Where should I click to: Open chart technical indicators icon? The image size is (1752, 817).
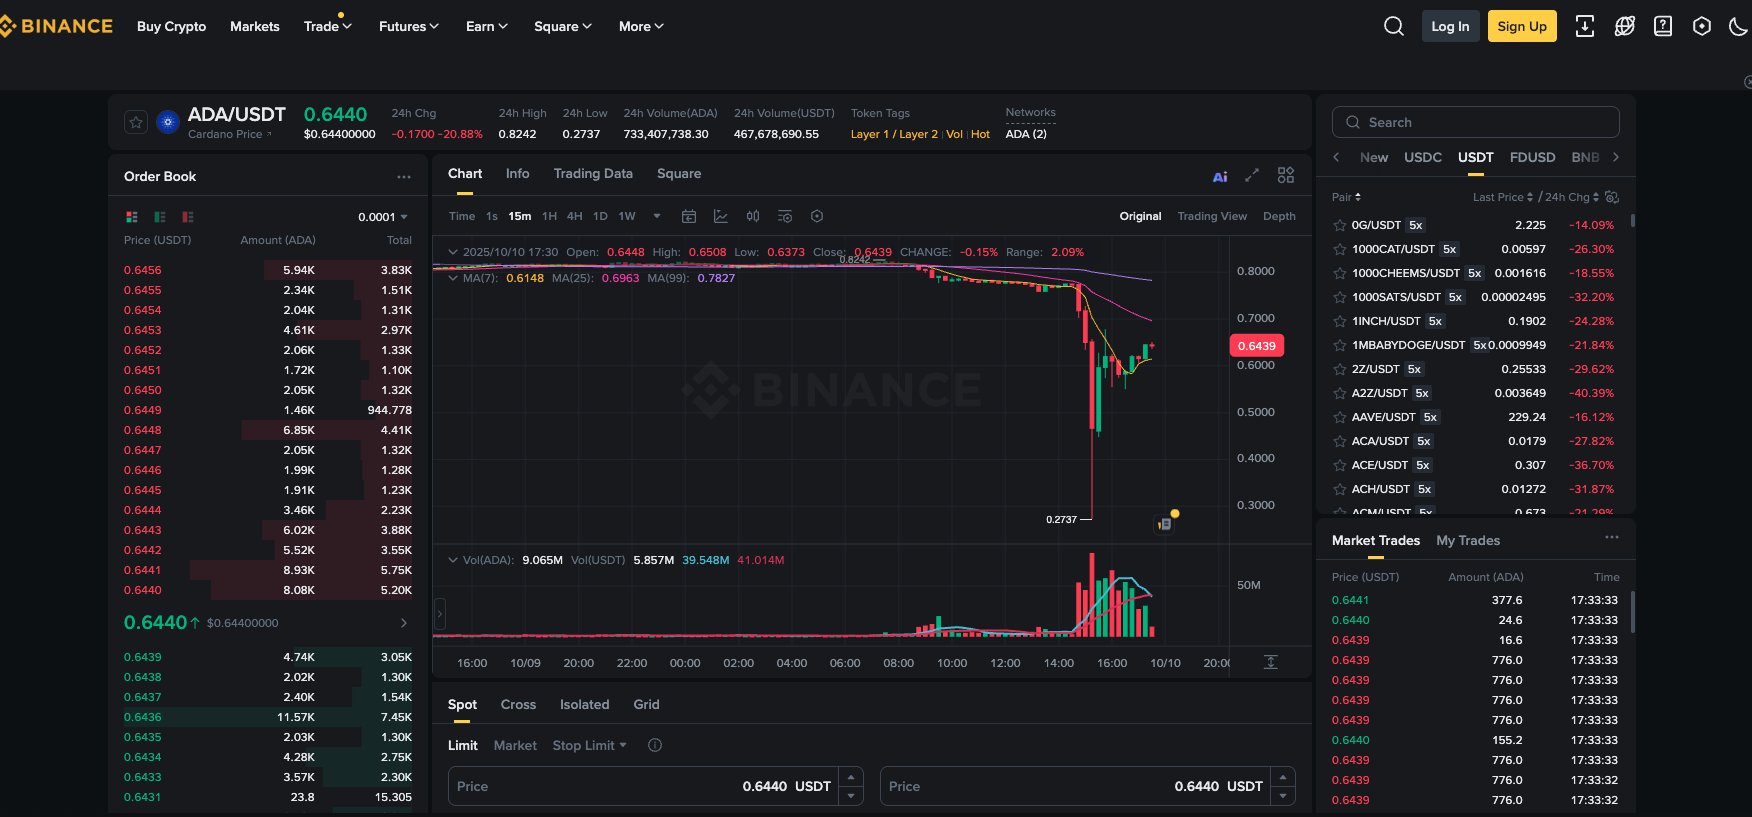[720, 216]
